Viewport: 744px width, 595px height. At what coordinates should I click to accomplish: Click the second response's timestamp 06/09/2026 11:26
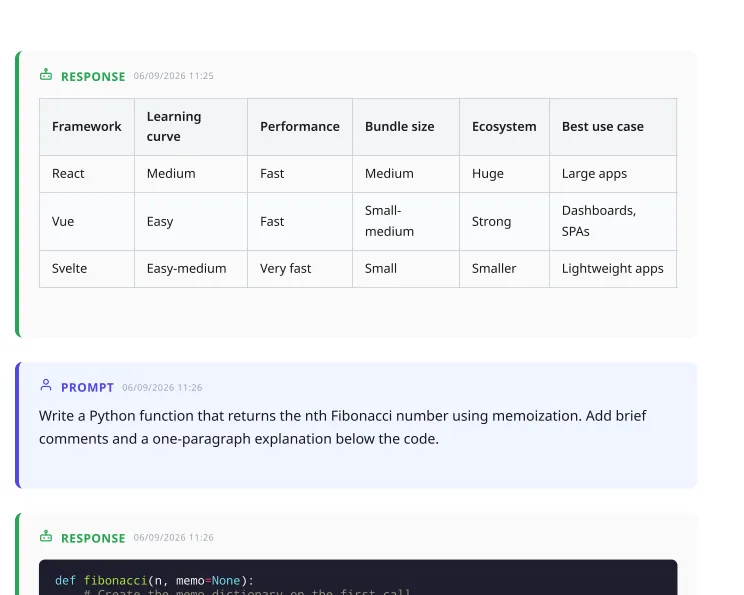(x=173, y=538)
